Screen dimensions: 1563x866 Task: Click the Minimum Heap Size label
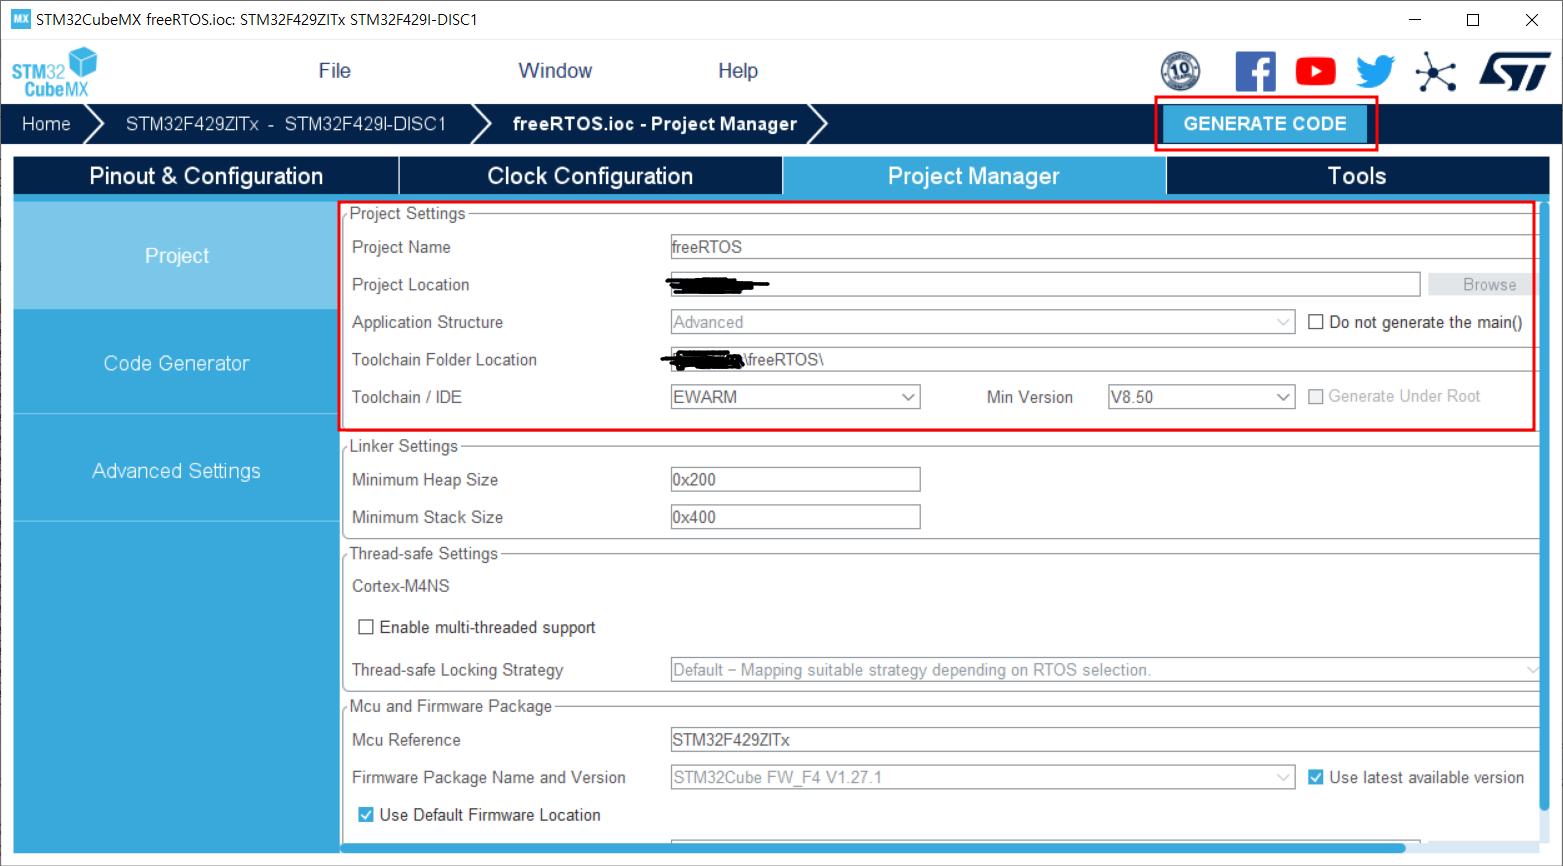click(425, 480)
